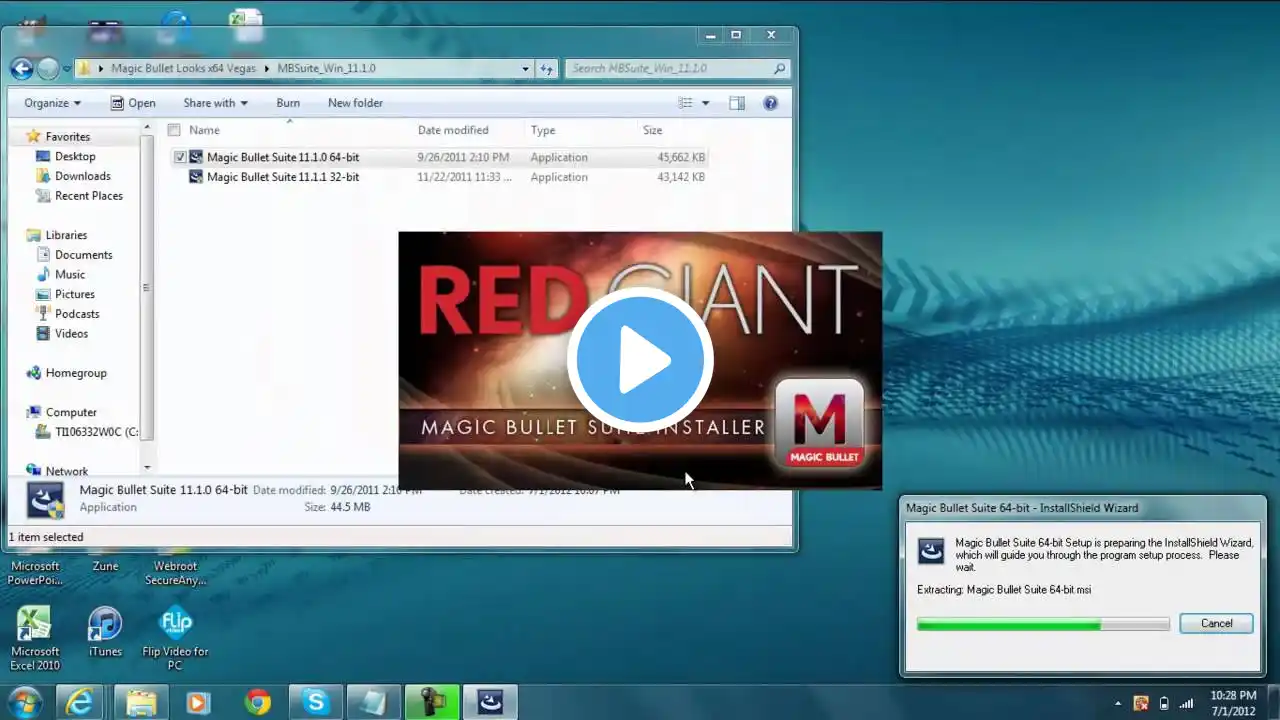The image size is (1280, 720).
Task: Click Burn in Explorer toolbar
Action: click(288, 103)
